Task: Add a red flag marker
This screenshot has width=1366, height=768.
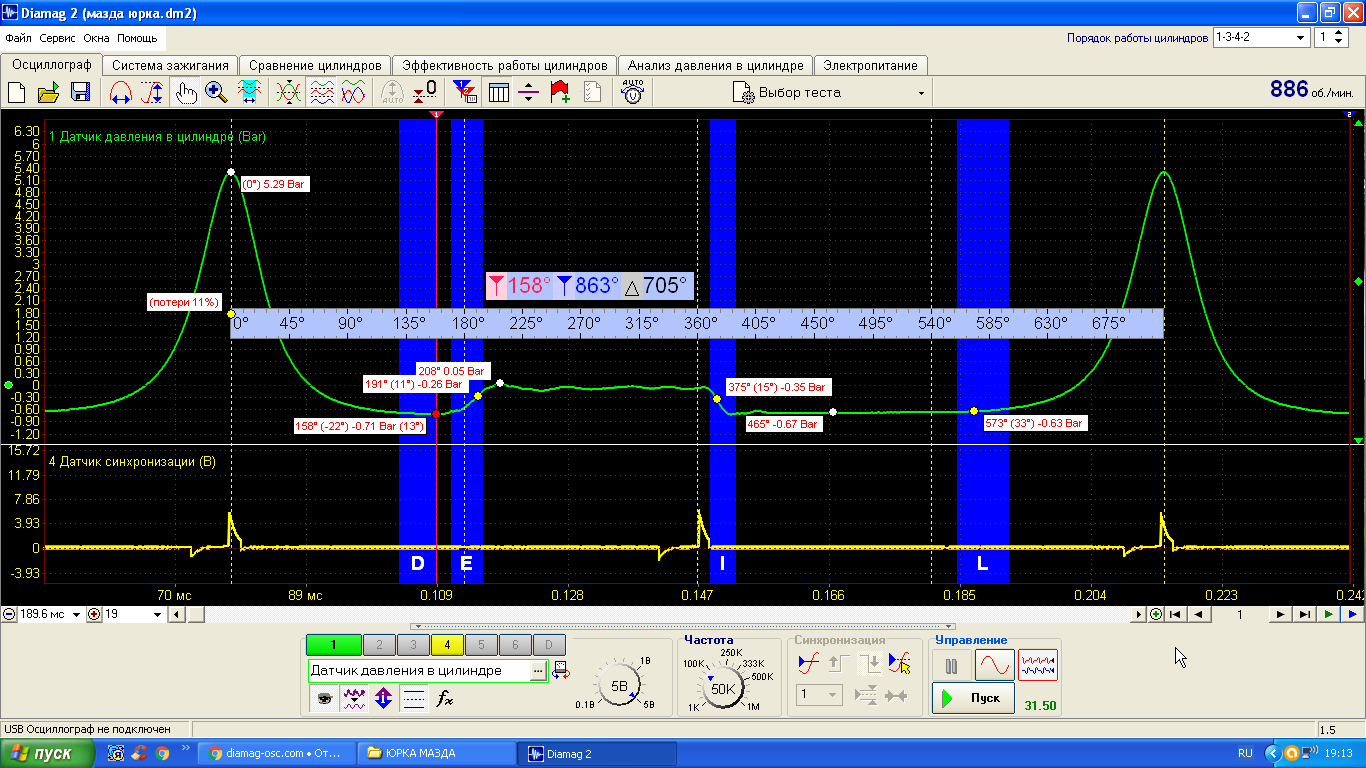Action: 560,93
